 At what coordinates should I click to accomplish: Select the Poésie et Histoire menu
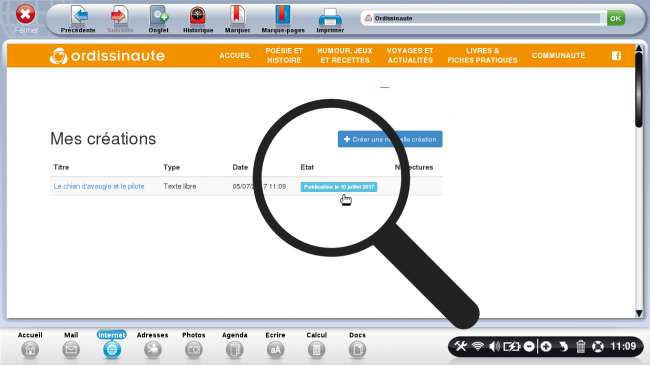(284, 55)
